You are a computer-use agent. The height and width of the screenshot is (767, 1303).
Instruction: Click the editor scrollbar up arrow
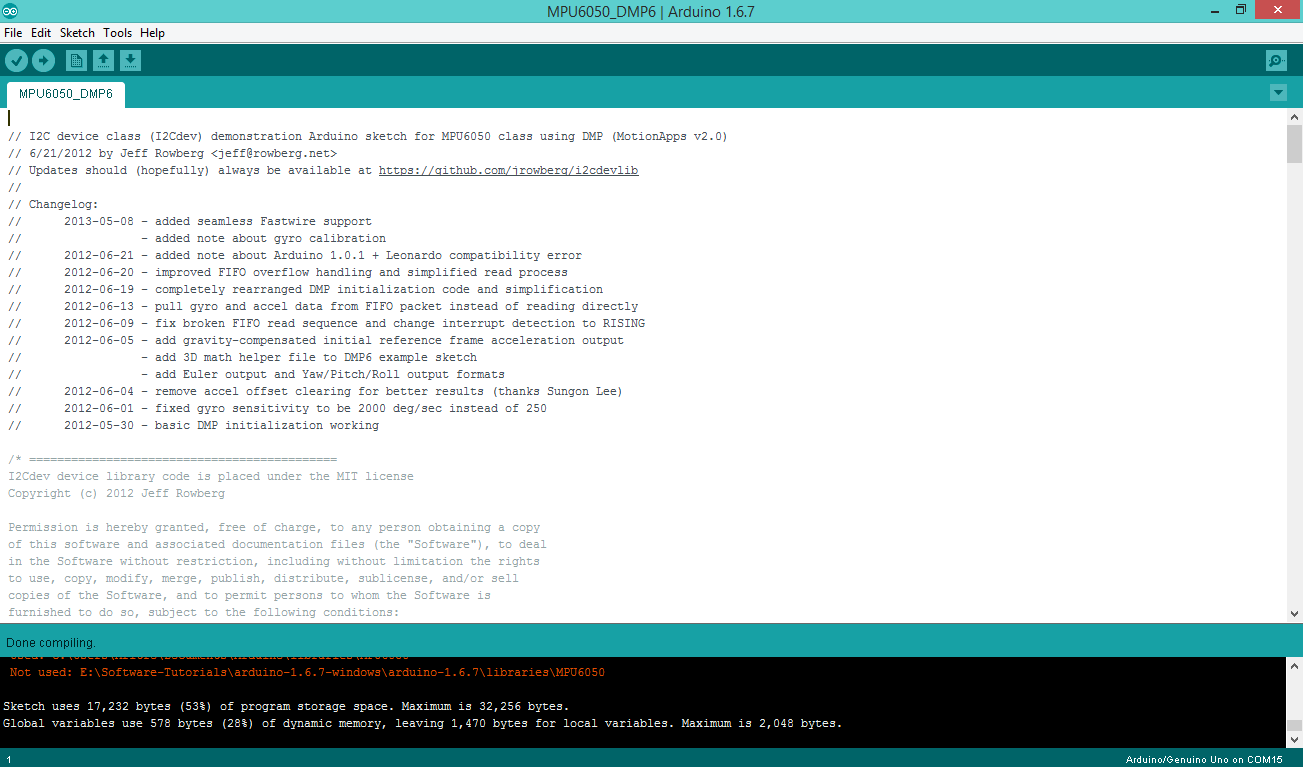click(1294, 117)
